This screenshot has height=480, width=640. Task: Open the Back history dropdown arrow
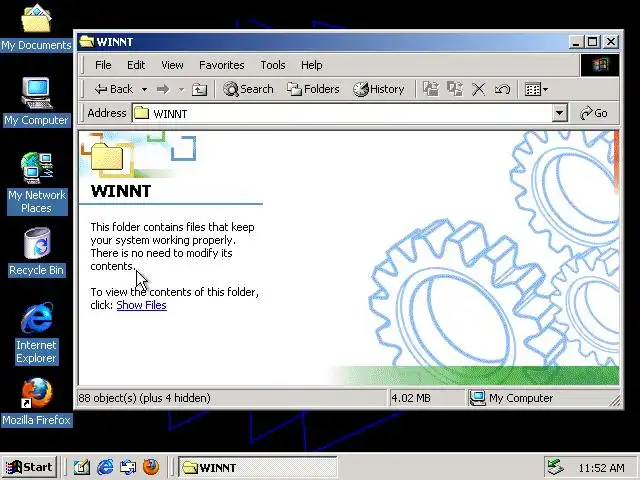click(144, 89)
